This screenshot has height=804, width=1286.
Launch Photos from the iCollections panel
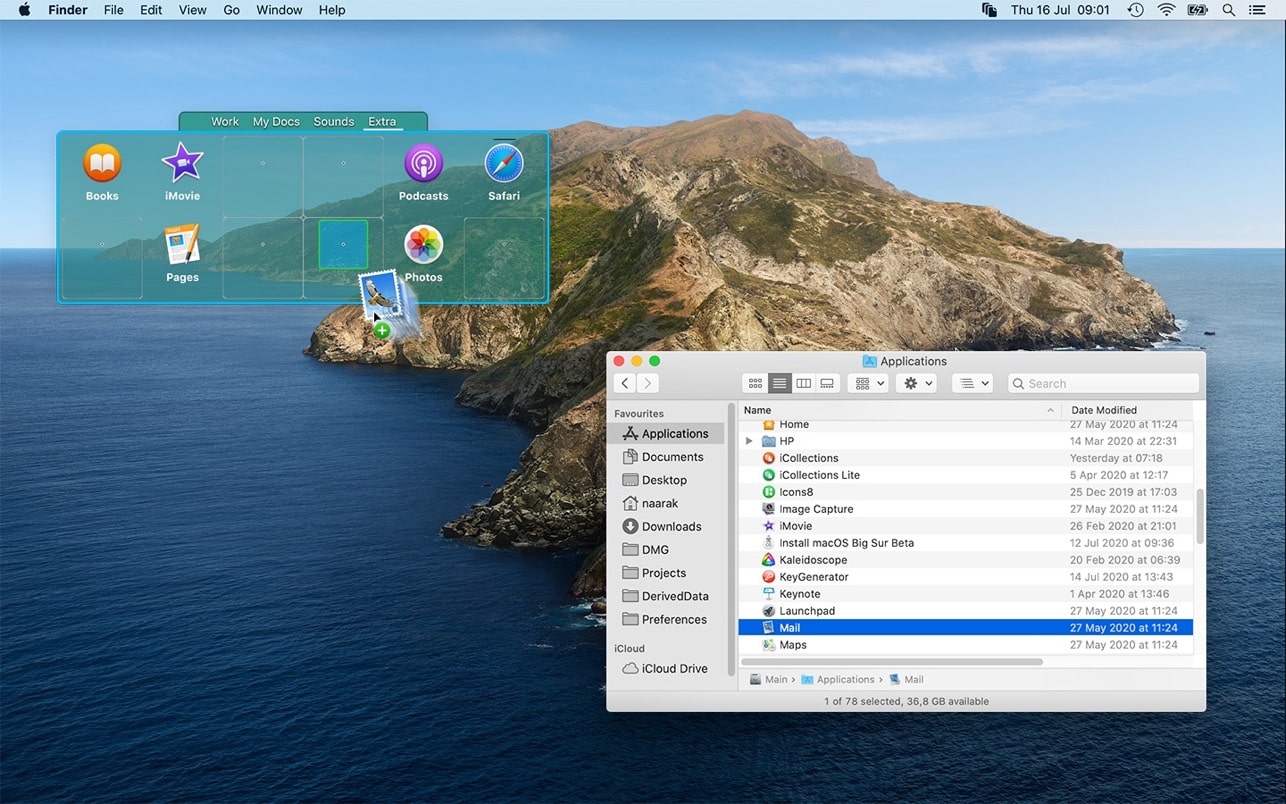click(x=423, y=245)
